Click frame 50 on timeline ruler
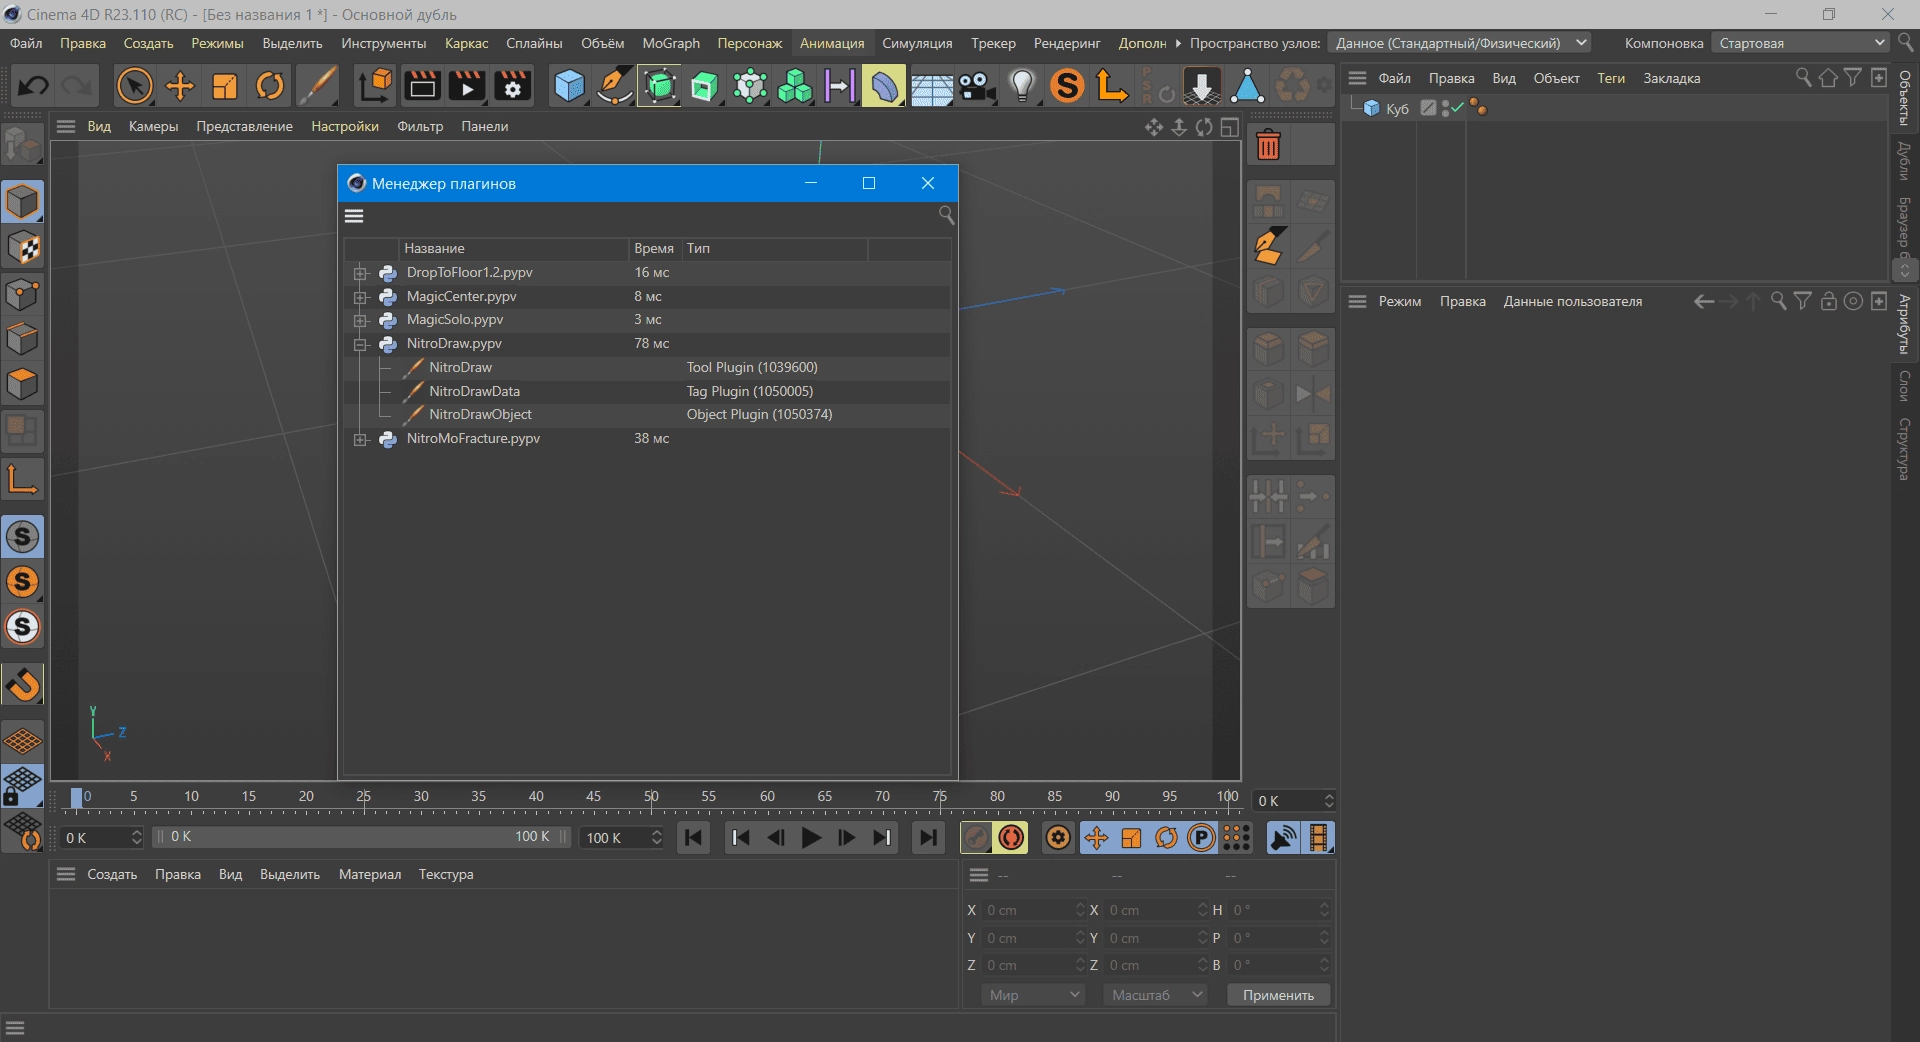The image size is (1920, 1042). [651, 797]
